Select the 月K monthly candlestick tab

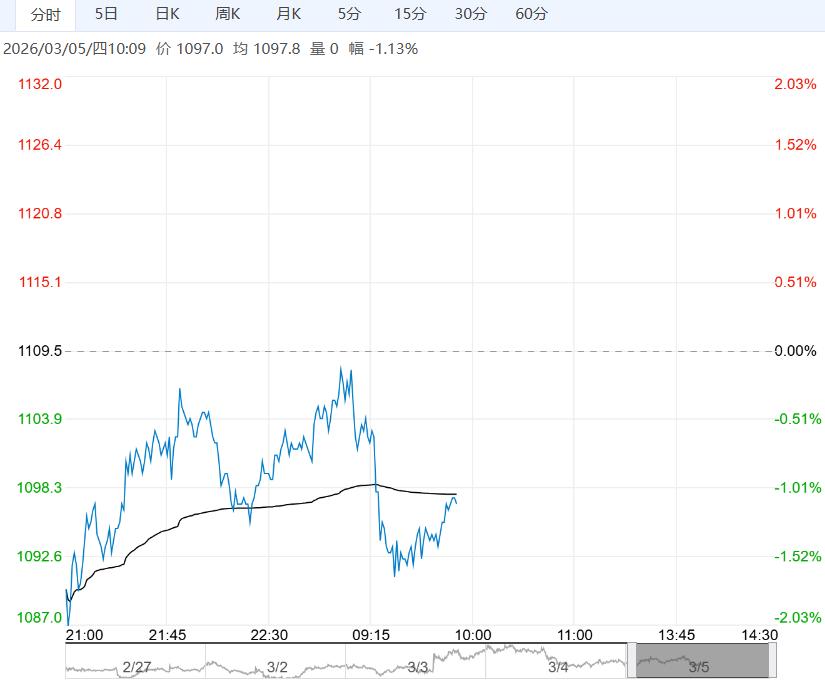click(x=288, y=15)
